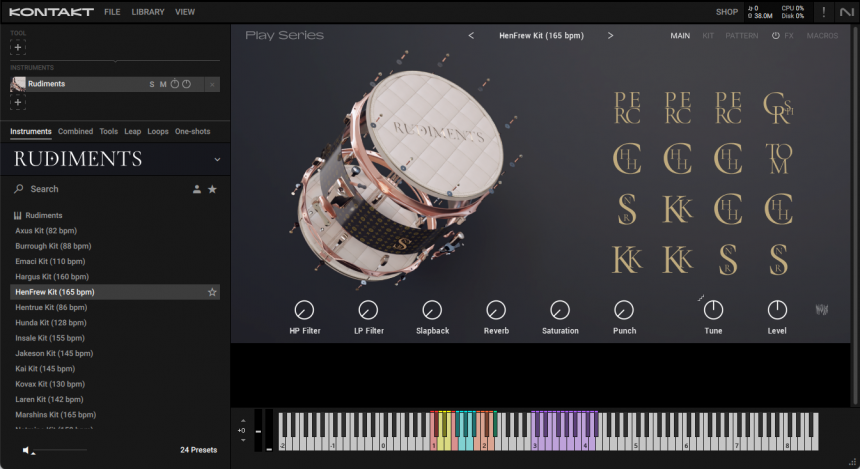
Task: Click the add Tool plus slot
Action: [x=18, y=47]
